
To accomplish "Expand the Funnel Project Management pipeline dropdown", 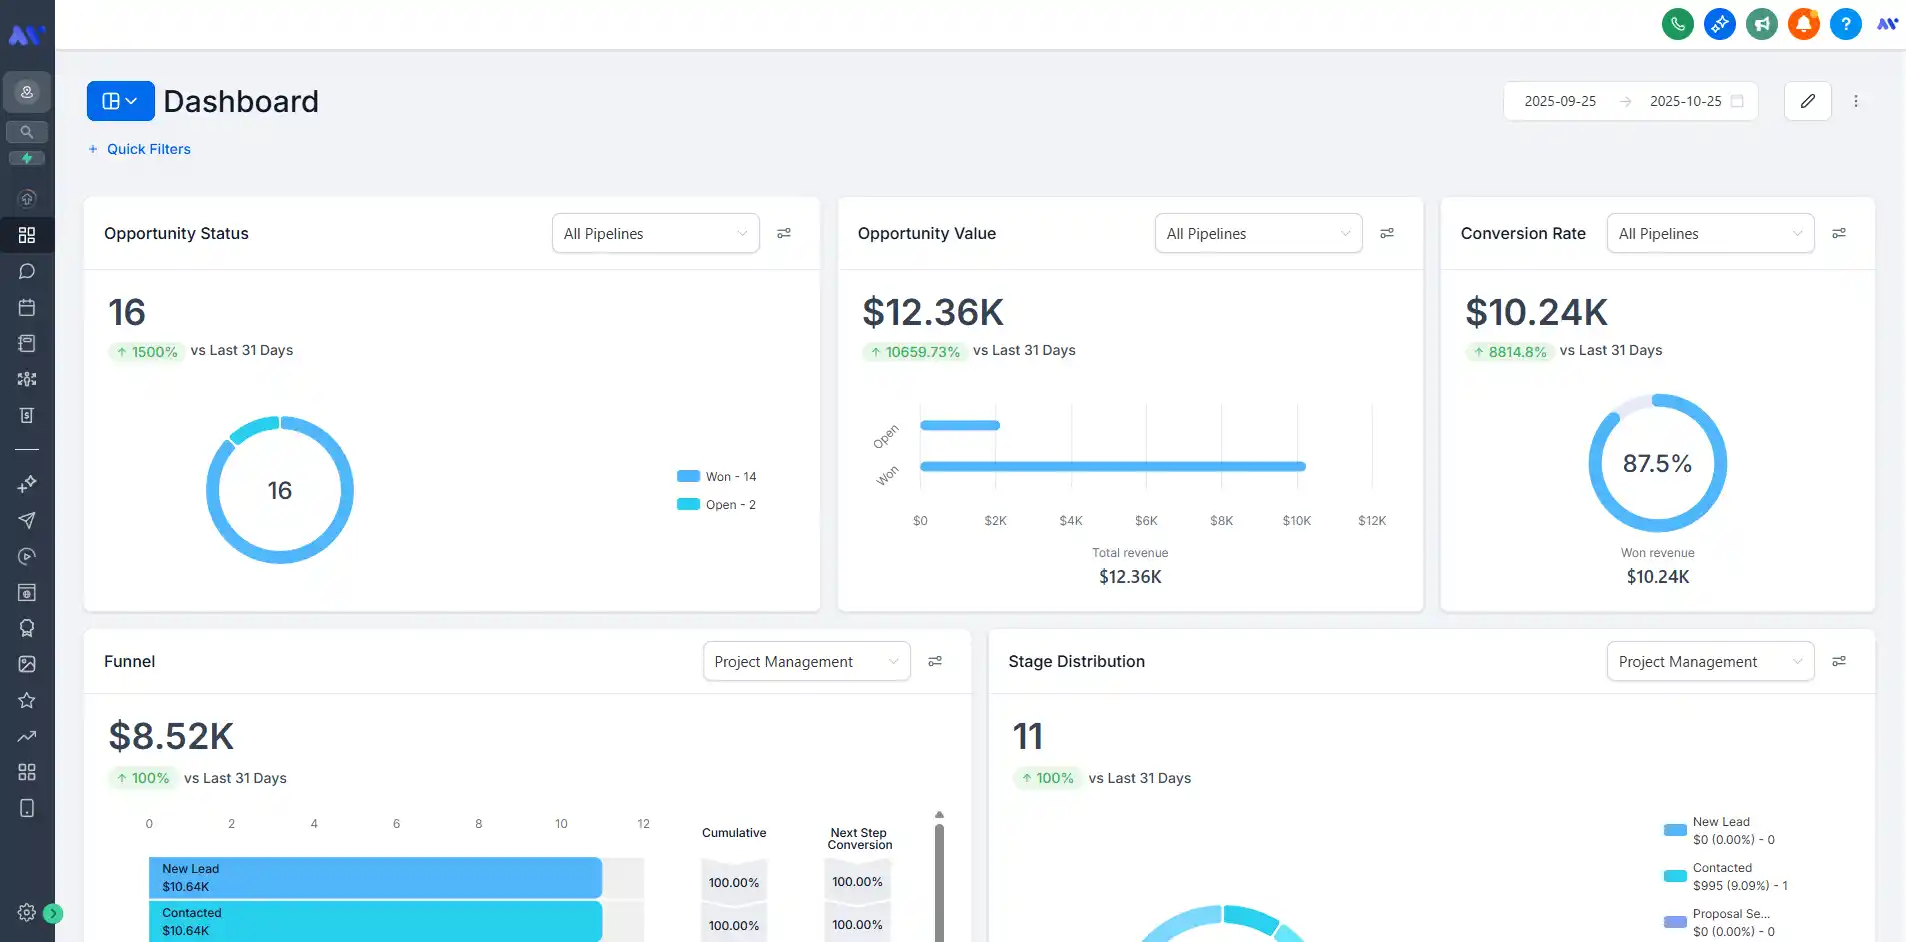I will (x=806, y=662).
